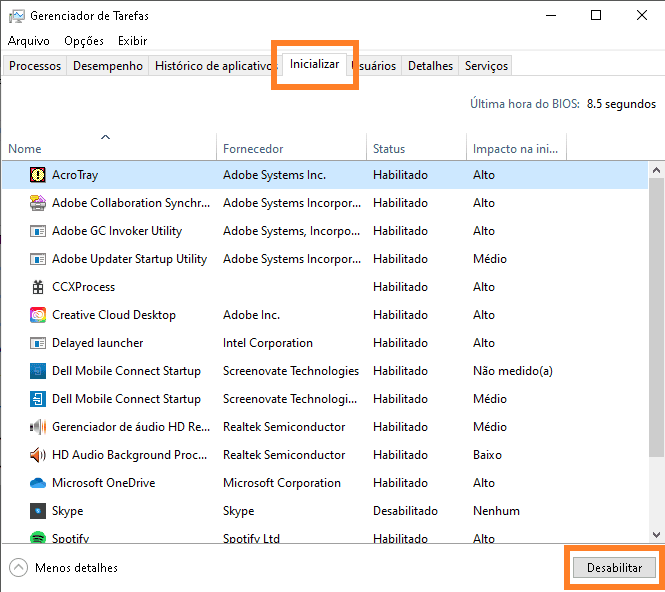
Task: Select the Skype entry name
Action: (67, 511)
